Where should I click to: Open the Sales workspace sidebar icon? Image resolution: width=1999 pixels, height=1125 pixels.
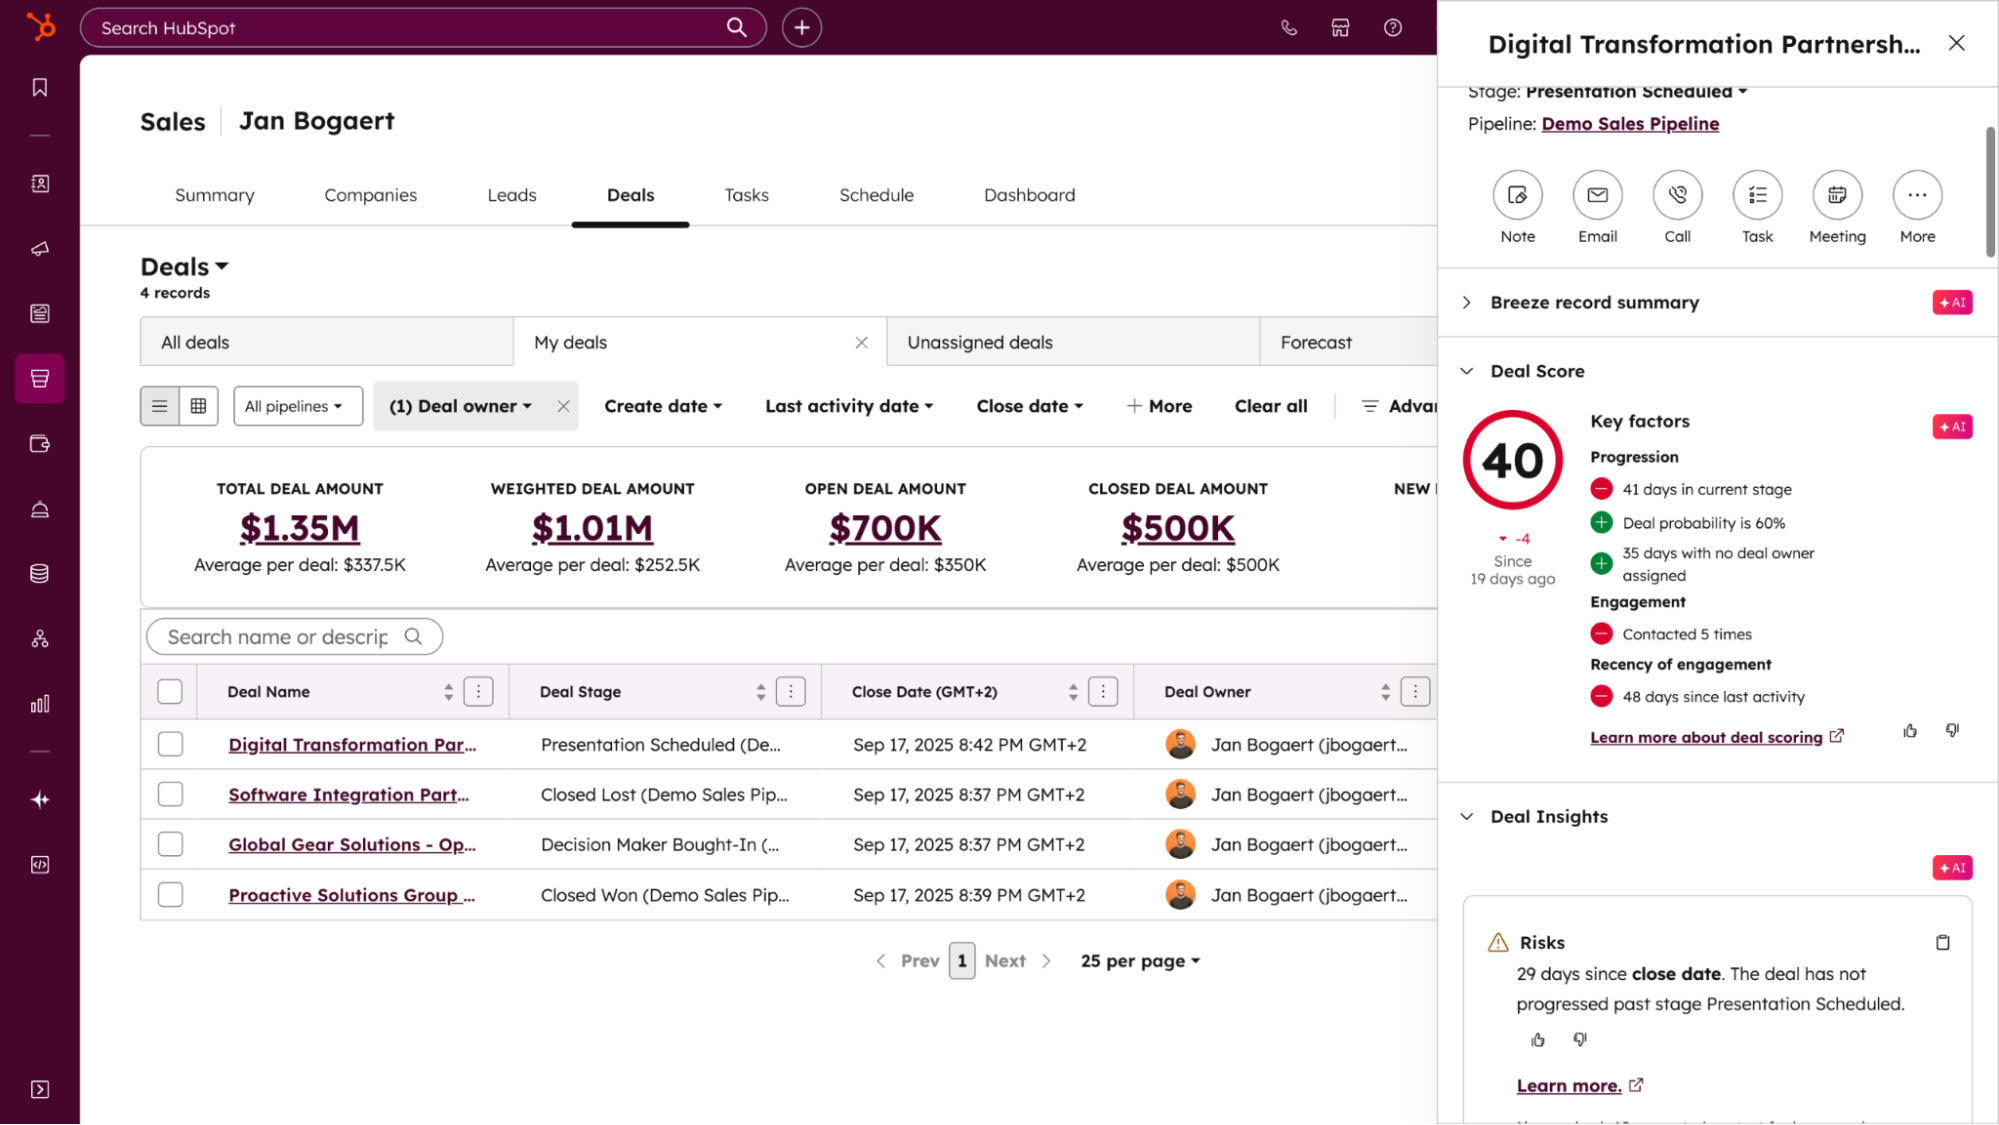click(x=40, y=379)
